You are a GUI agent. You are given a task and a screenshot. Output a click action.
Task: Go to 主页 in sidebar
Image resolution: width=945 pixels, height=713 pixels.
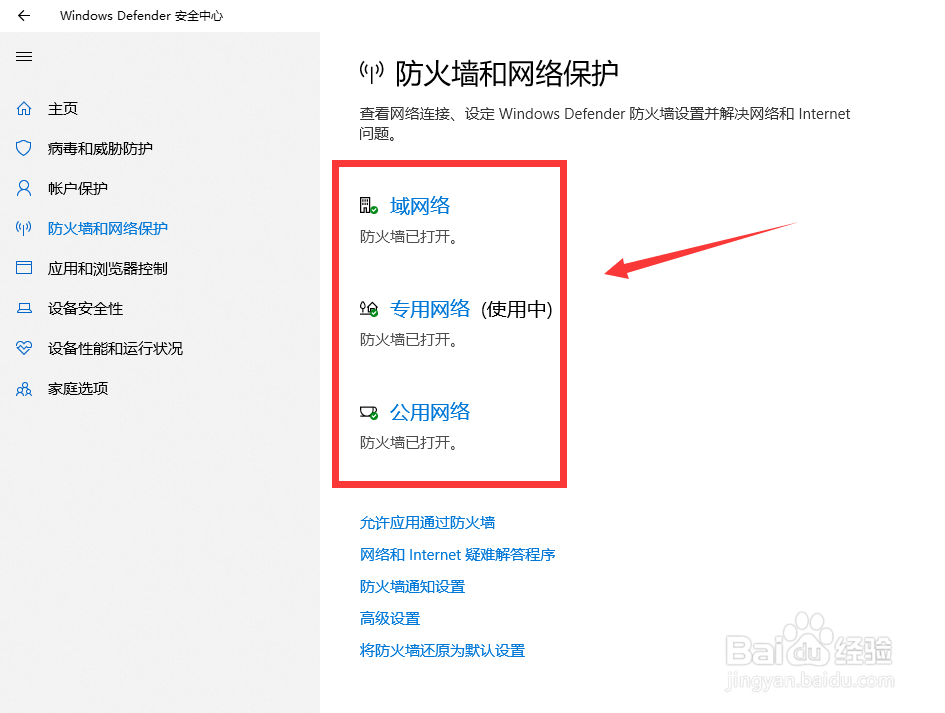coord(63,108)
